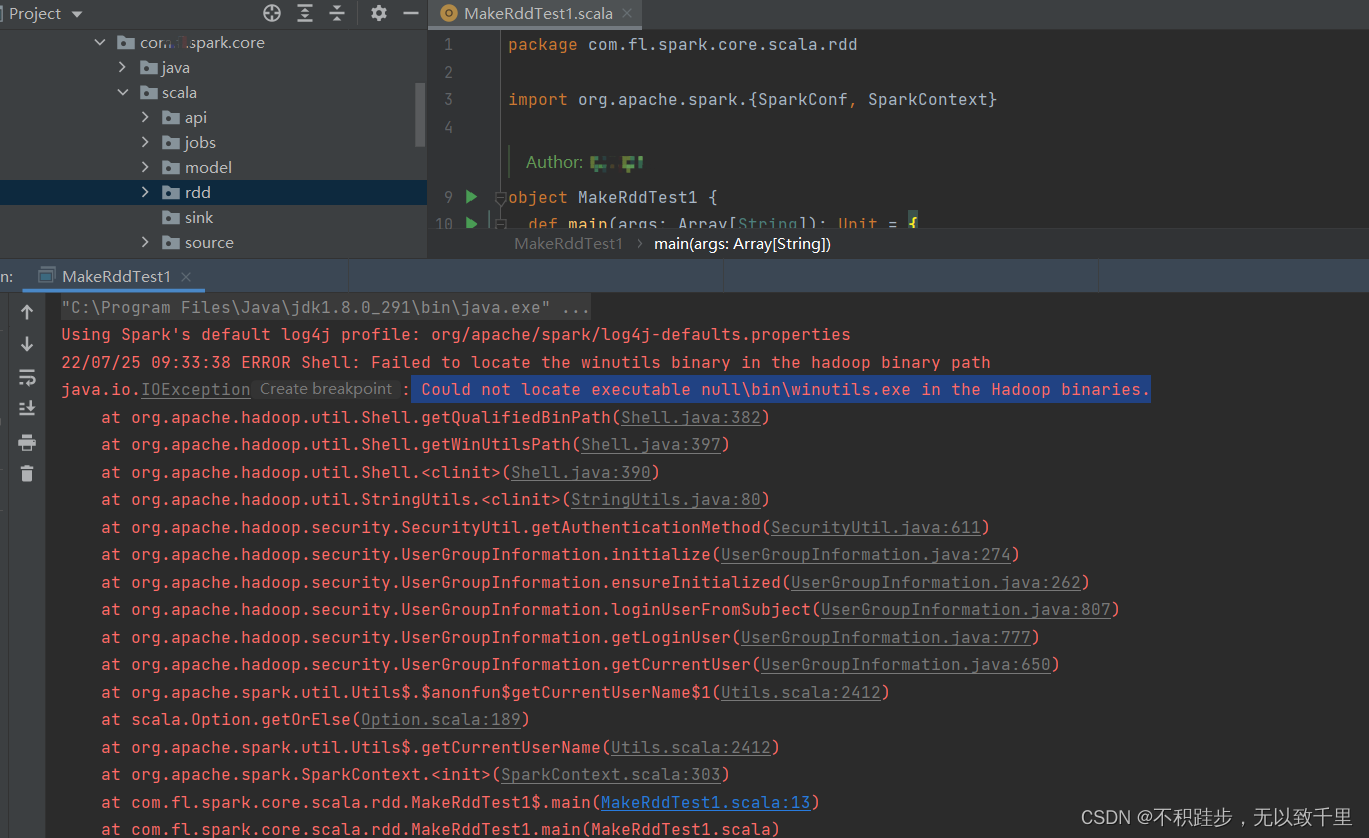1369x838 pixels.
Task: Open the Shell.java:397 link
Action: pyautogui.click(x=651, y=445)
